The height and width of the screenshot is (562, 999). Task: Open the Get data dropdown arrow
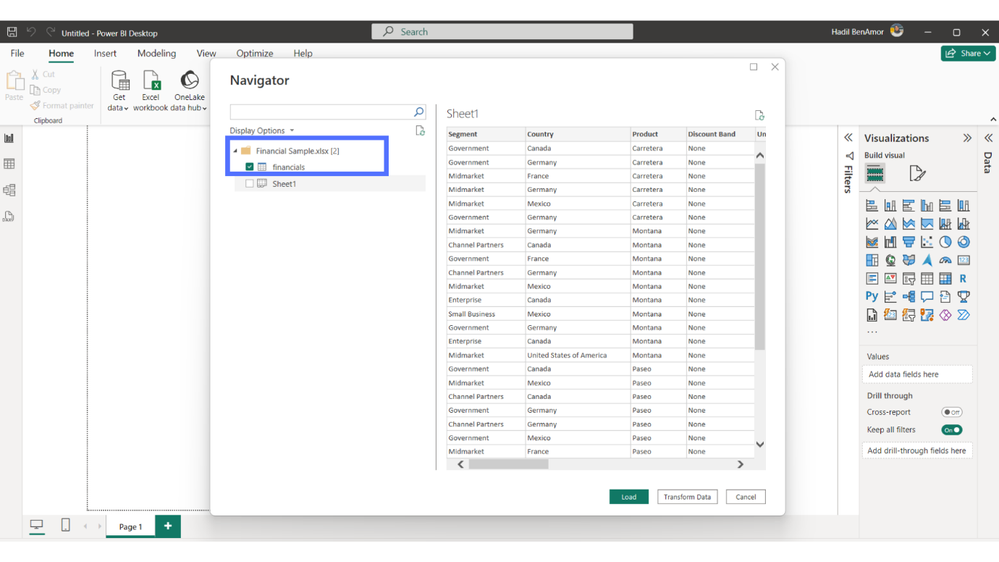pos(126,109)
